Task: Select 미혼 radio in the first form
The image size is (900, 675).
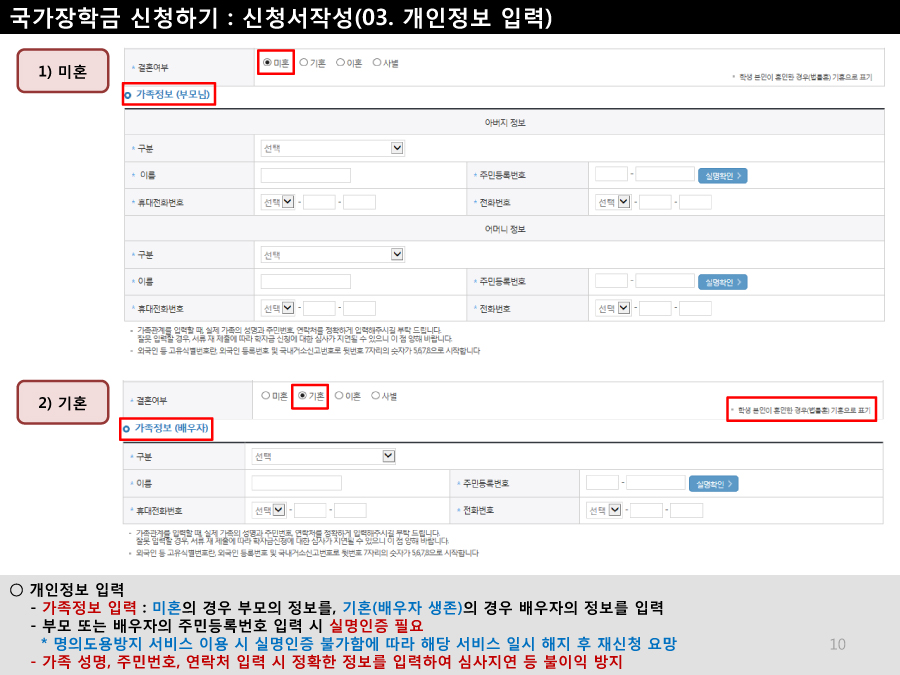Action: [267, 63]
